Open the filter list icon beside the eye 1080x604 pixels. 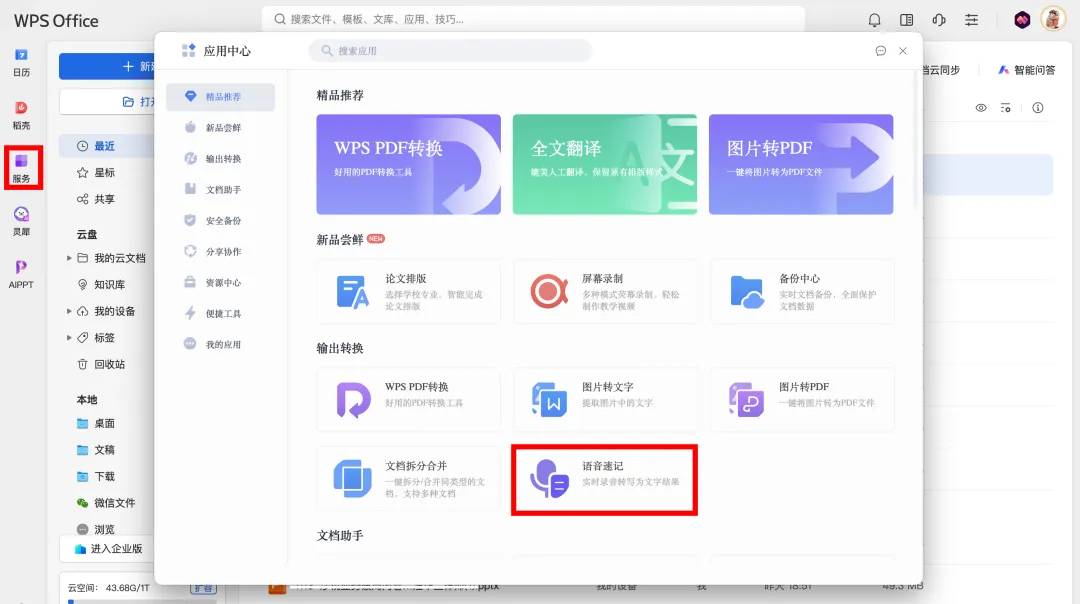(1006, 108)
